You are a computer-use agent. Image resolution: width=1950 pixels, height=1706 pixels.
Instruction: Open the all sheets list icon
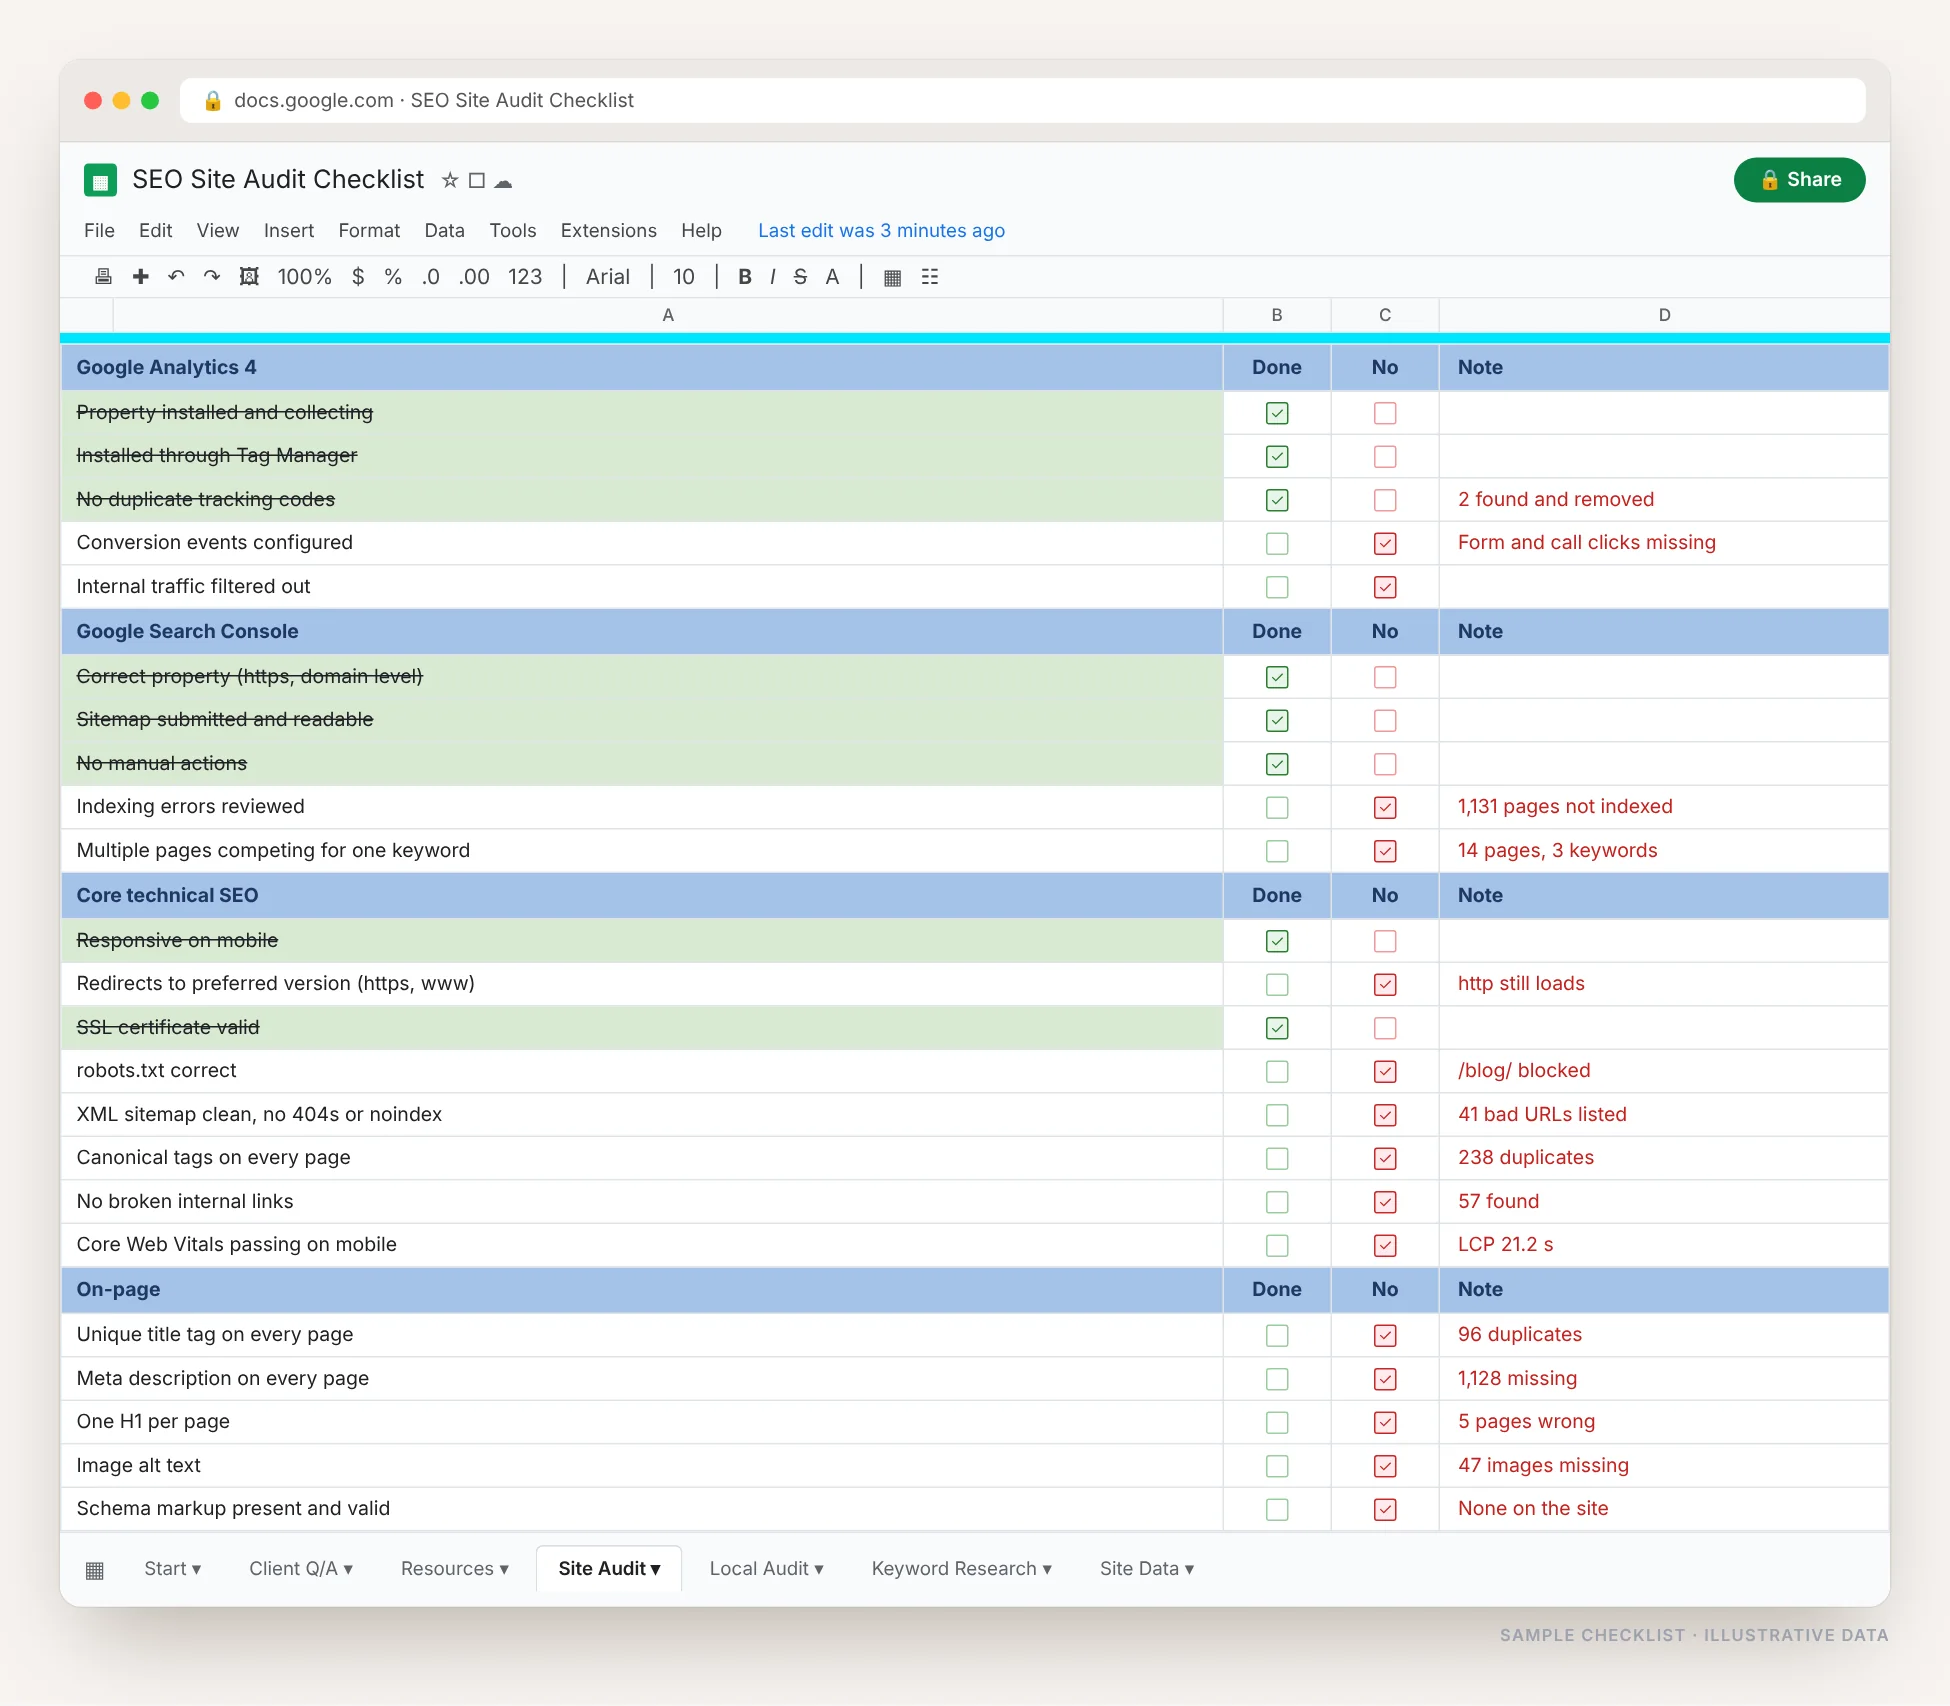tap(95, 1569)
